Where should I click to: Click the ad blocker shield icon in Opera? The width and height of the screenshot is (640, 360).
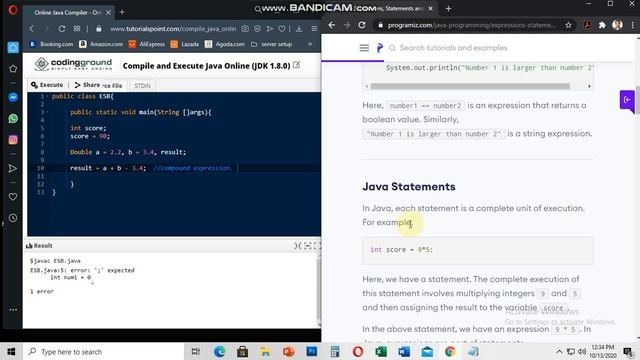tap(258, 29)
